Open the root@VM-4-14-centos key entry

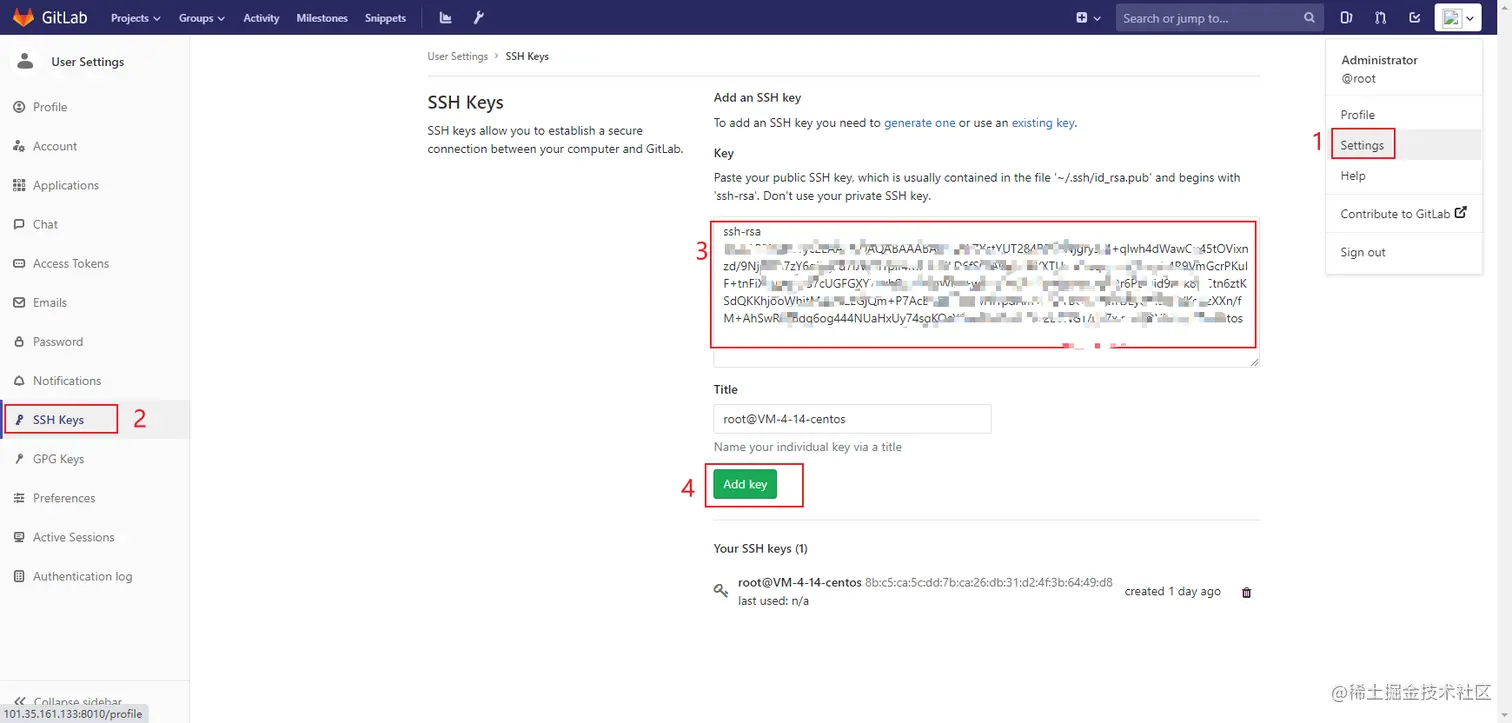pos(799,582)
